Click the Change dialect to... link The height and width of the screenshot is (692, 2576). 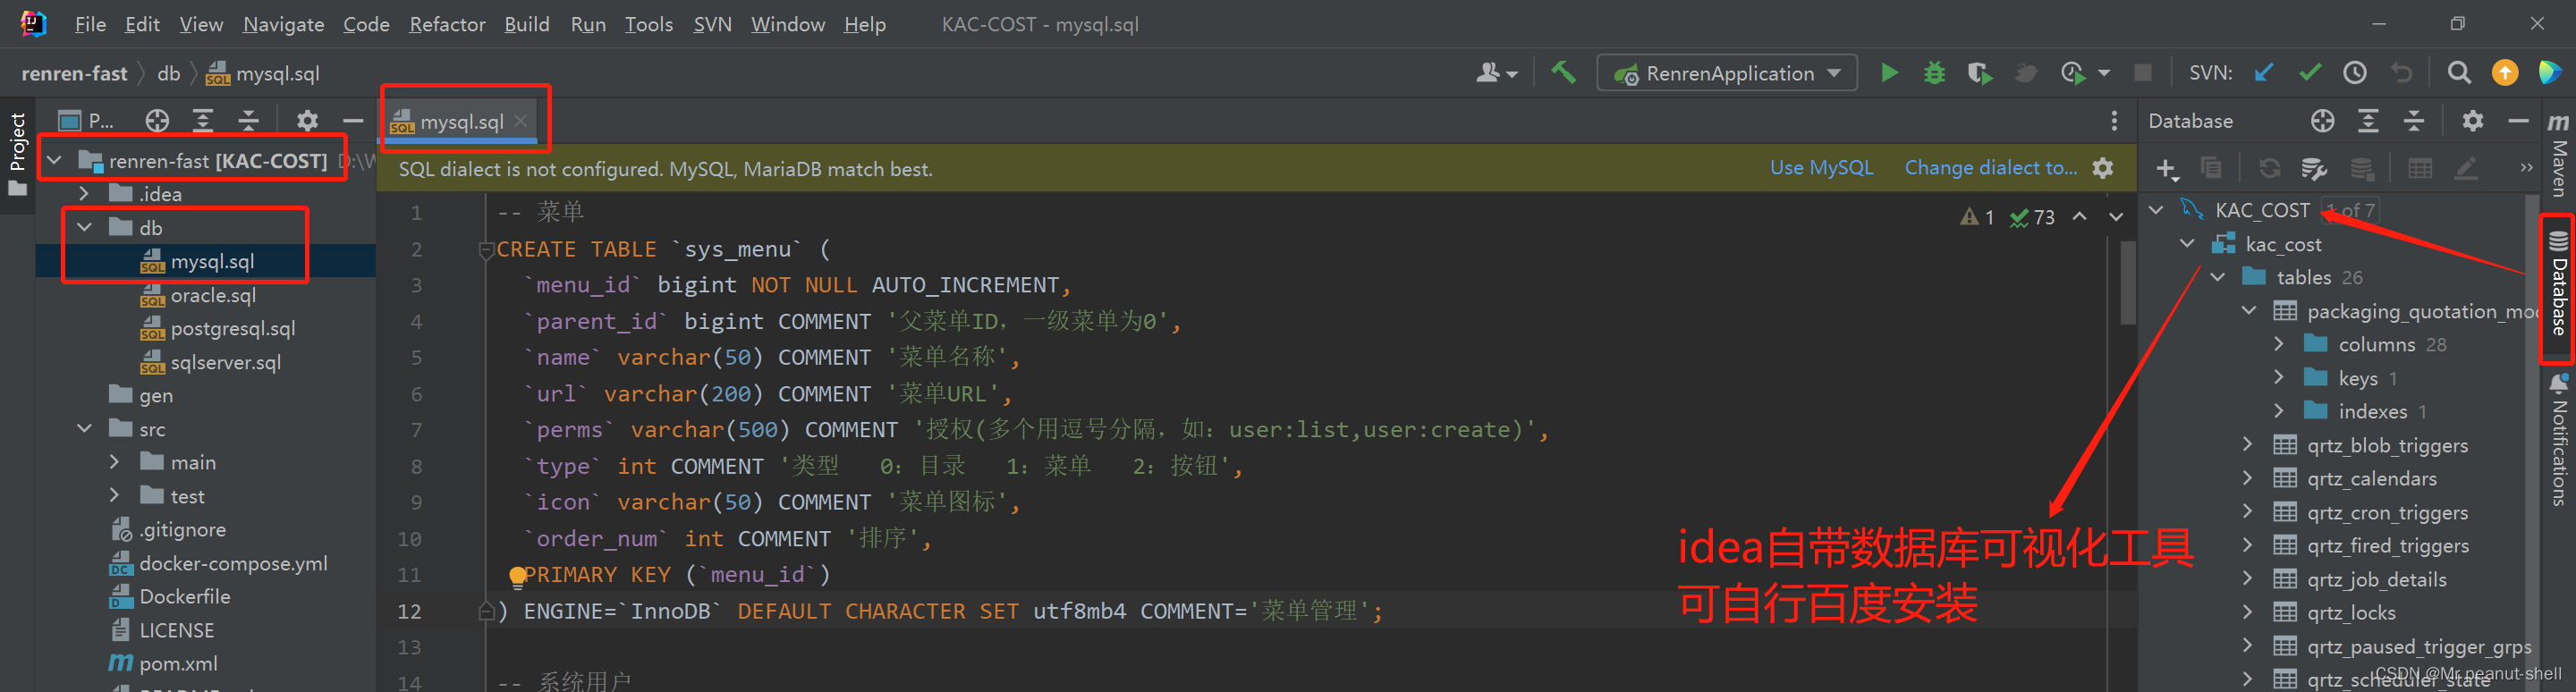tap(1990, 168)
